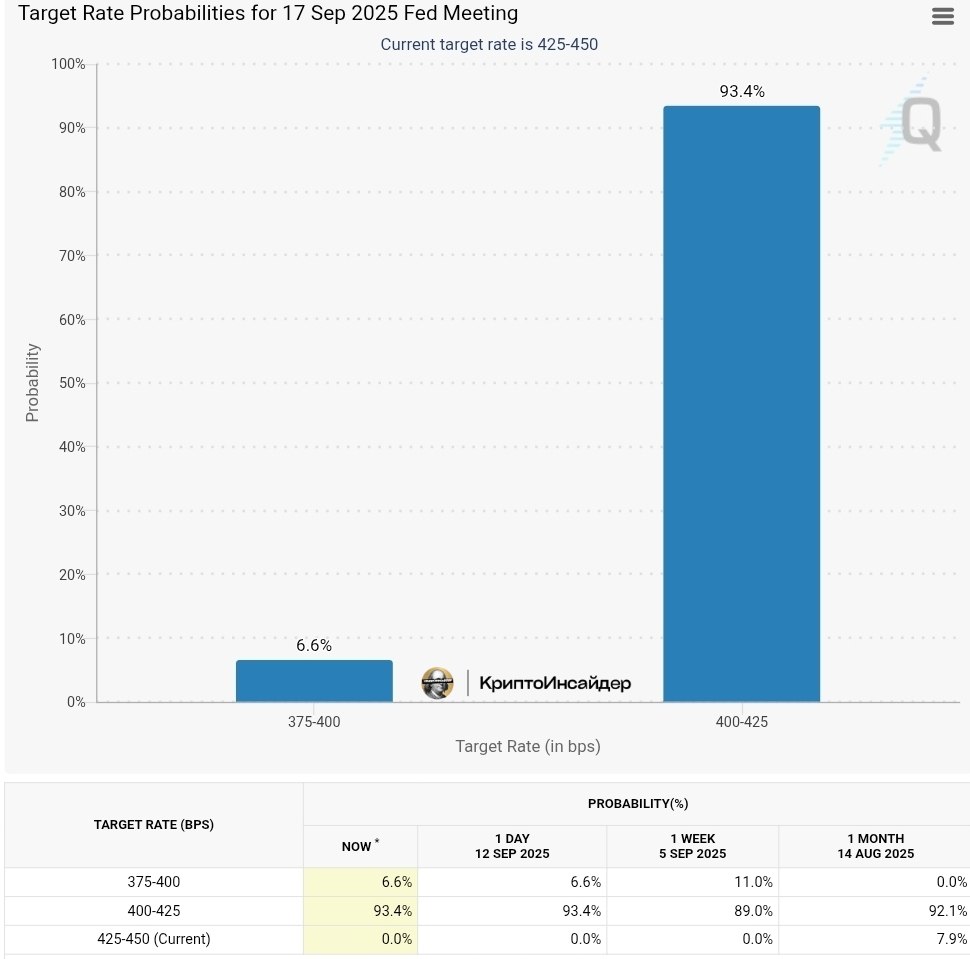The width and height of the screenshot is (970, 959).
Task: Select the 375-400 blue bar
Action: coord(314,681)
